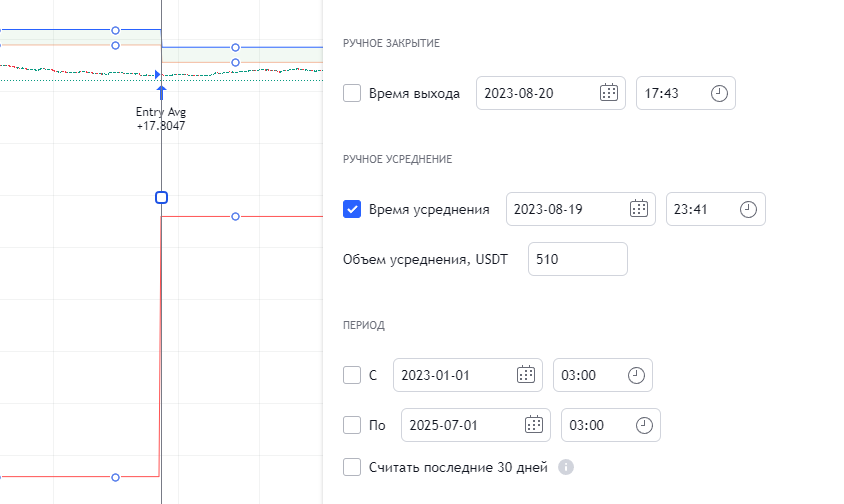Image resolution: width=844 pixels, height=504 pixels.
Task: Enable the period end По checkbox
Action: 352,425
